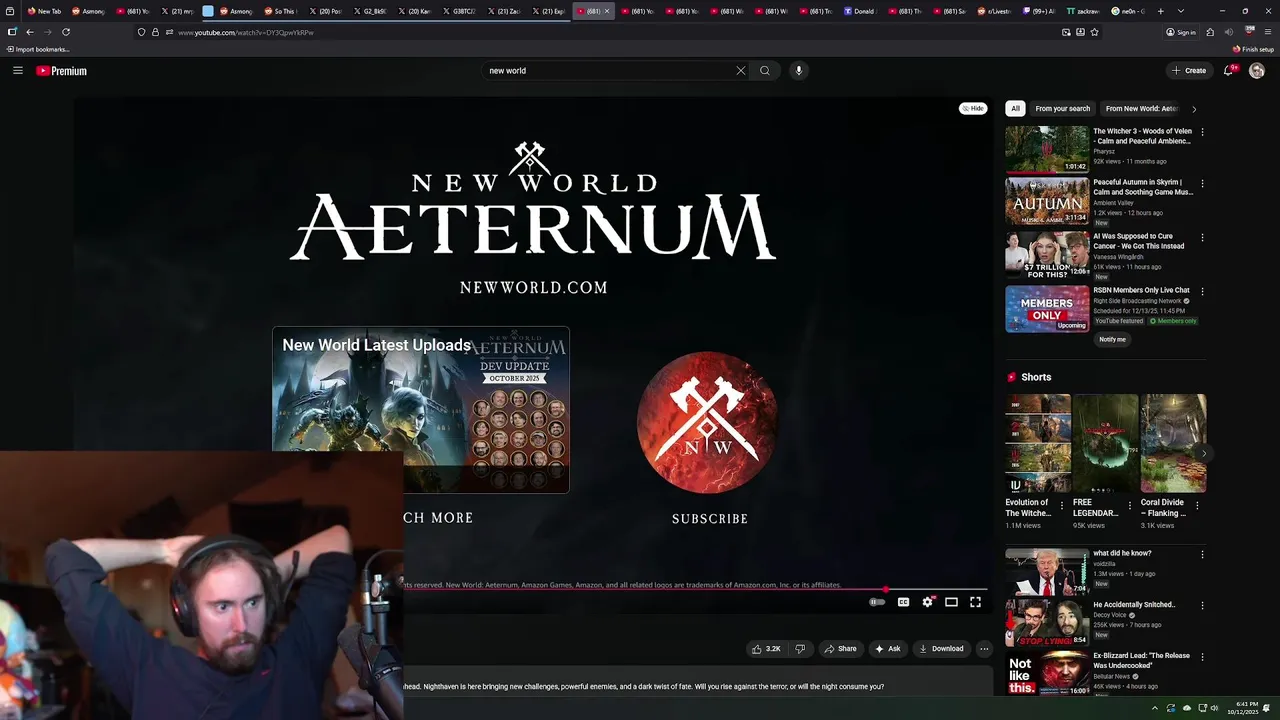Image resolution: width=1280 pixels, height=720 pixels.
Task: Open the 'Ex-Blizzard Lead' video title
Action: pyautogui.click(x=1141, y=660)
